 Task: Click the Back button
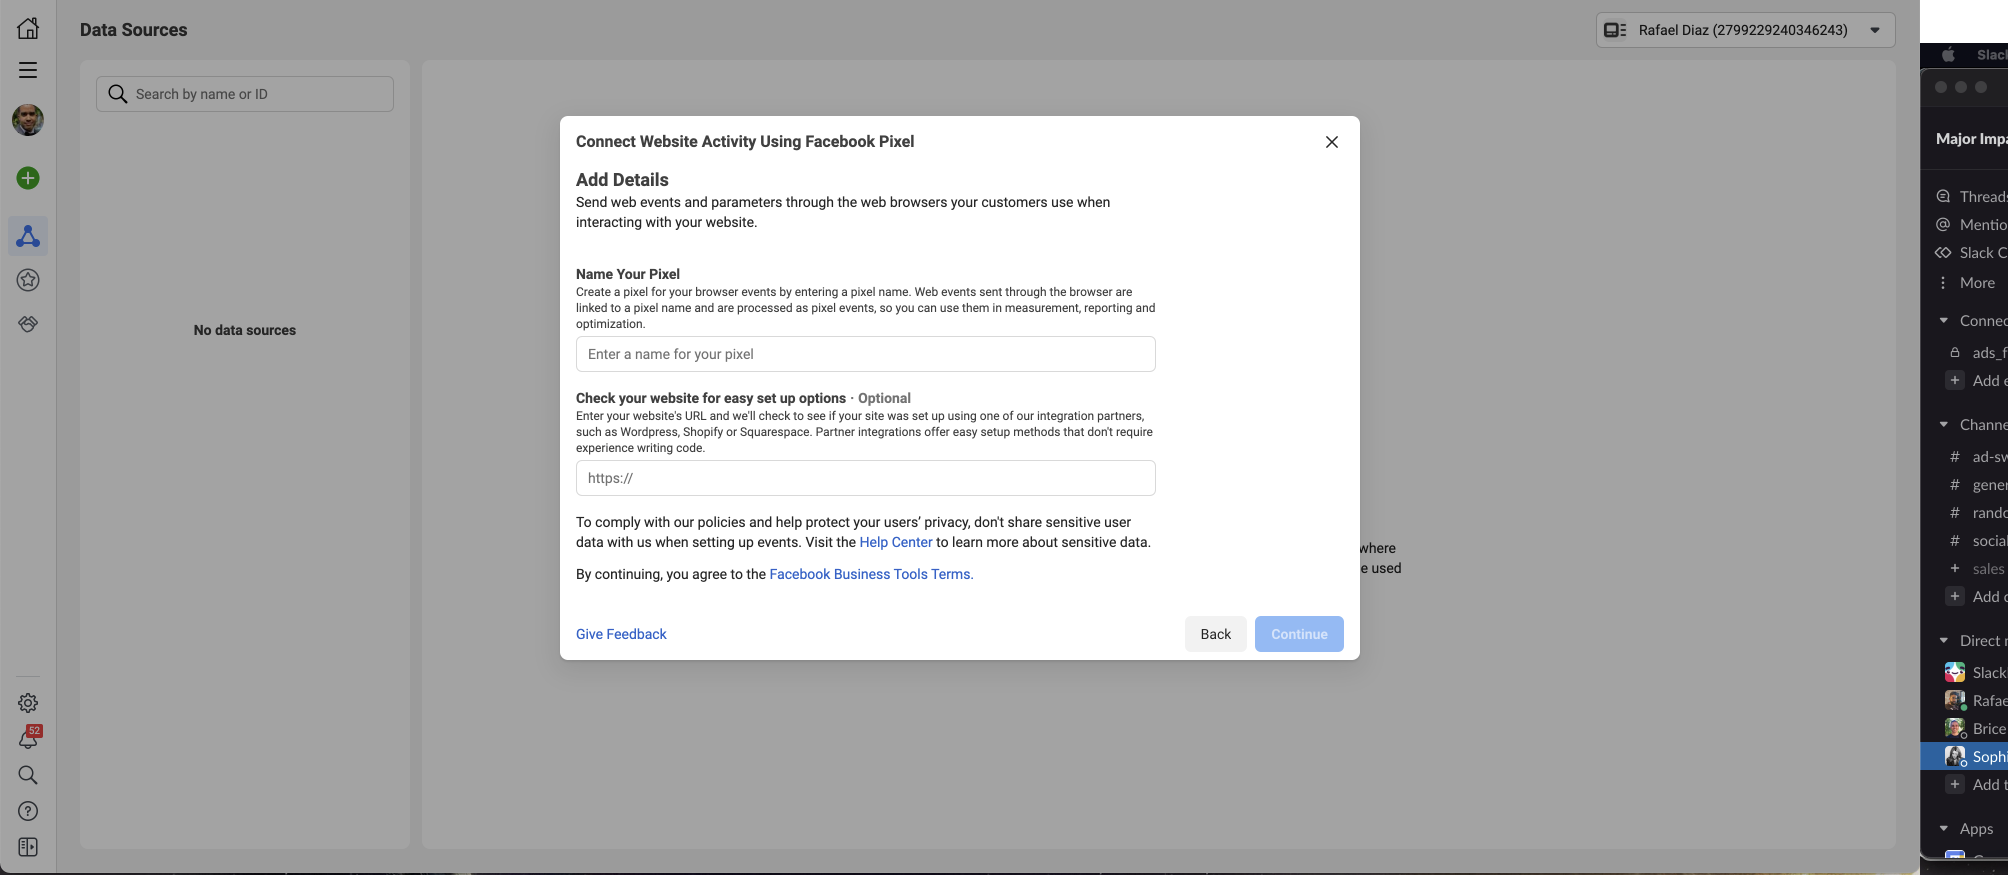point(1216,634)
